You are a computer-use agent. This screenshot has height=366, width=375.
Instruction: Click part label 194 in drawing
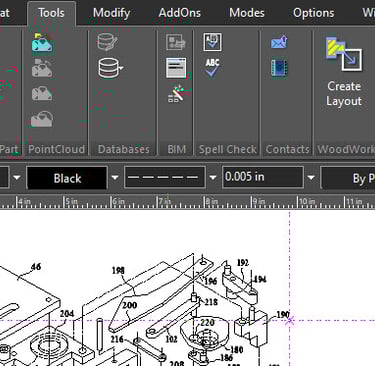tap(260, 279)
